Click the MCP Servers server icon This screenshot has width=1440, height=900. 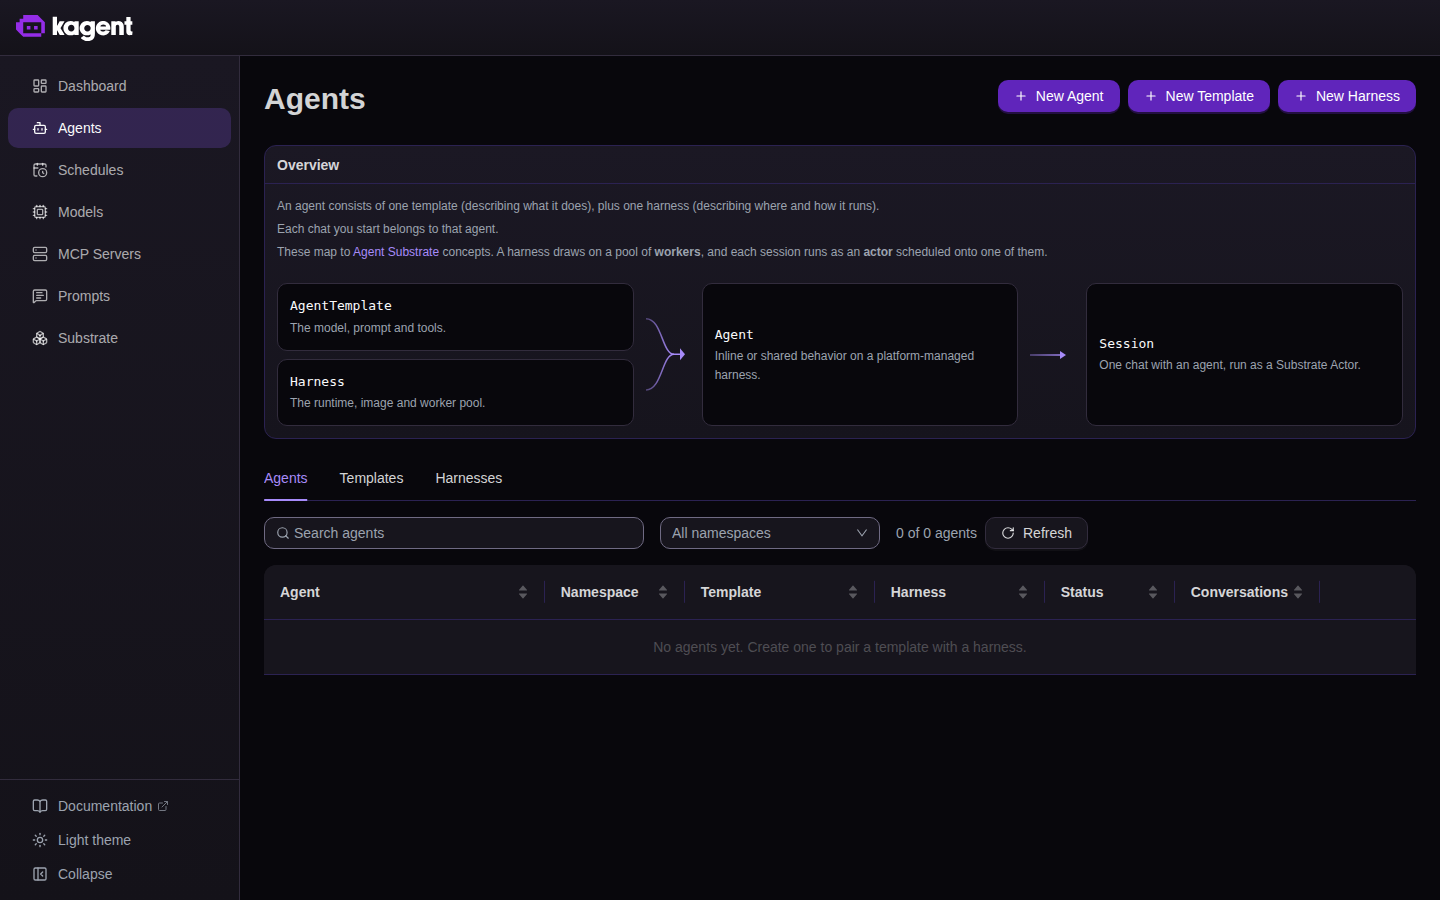click(x=40, y=254)
